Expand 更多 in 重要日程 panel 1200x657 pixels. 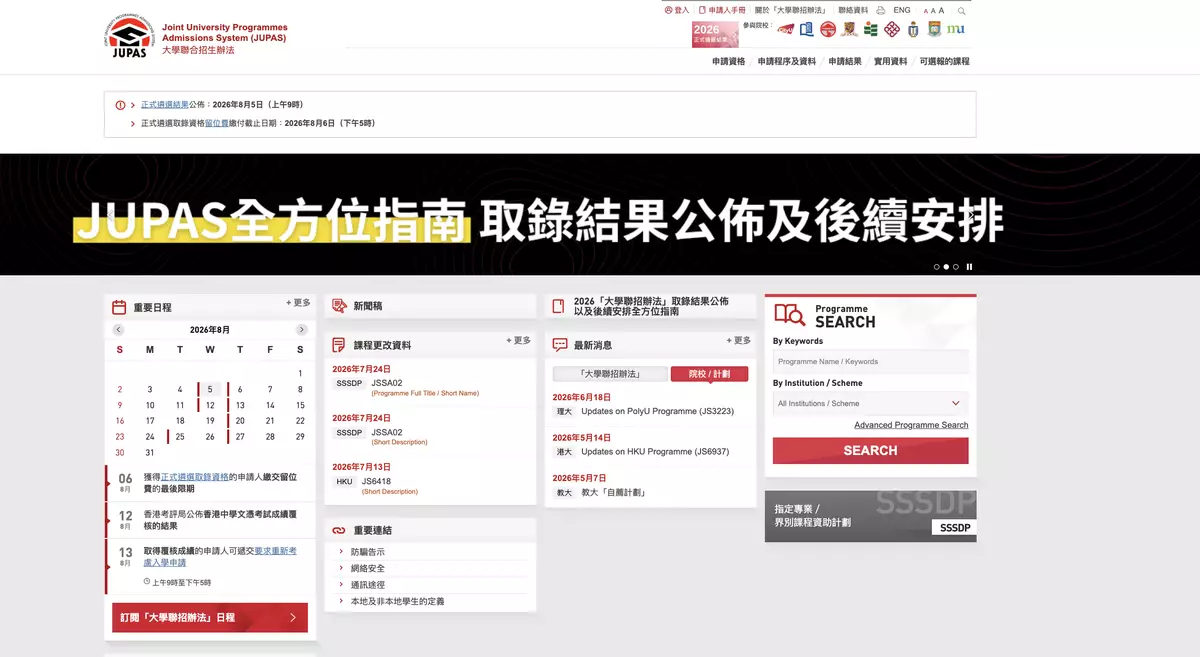click(x=298, y=303)
